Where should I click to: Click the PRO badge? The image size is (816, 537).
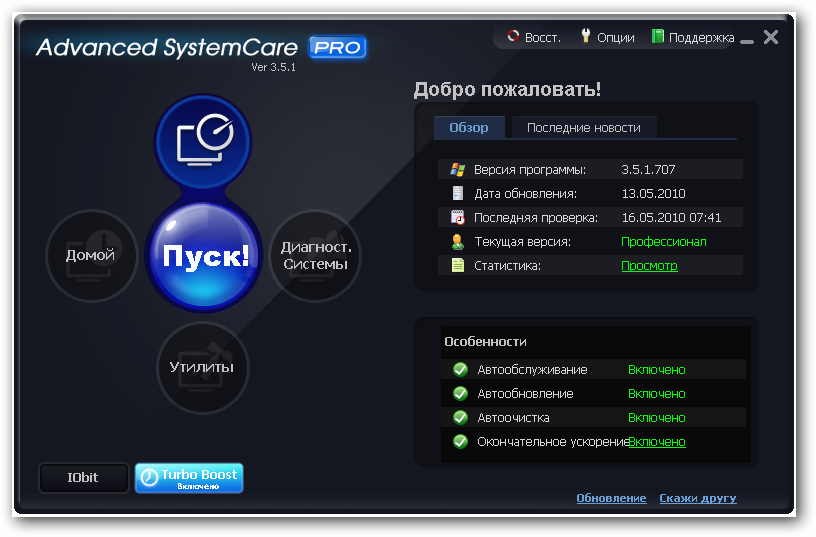(x=337, y=47)
